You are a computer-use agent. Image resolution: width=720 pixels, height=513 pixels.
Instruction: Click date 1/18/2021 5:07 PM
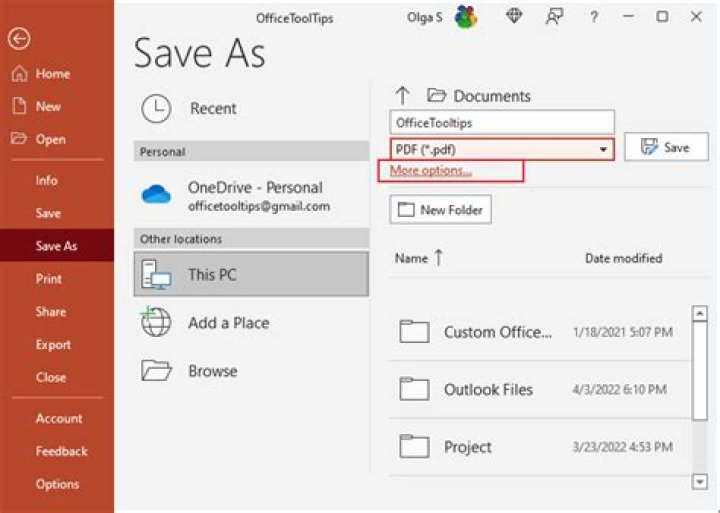pyautogui.click(x=623, y=332)
